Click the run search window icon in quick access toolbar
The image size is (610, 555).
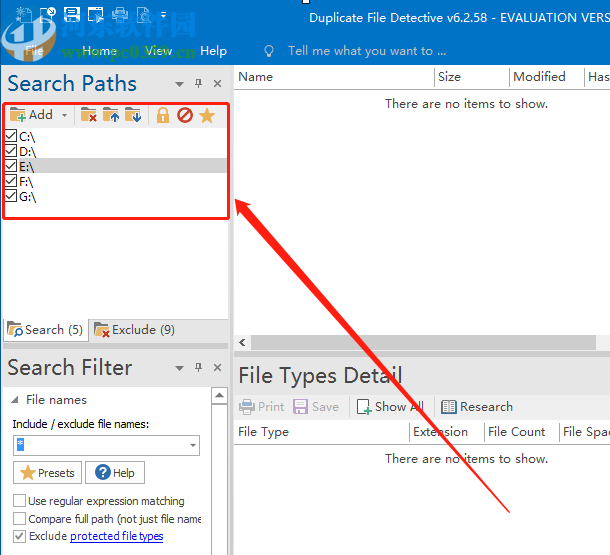click(96, 15)
